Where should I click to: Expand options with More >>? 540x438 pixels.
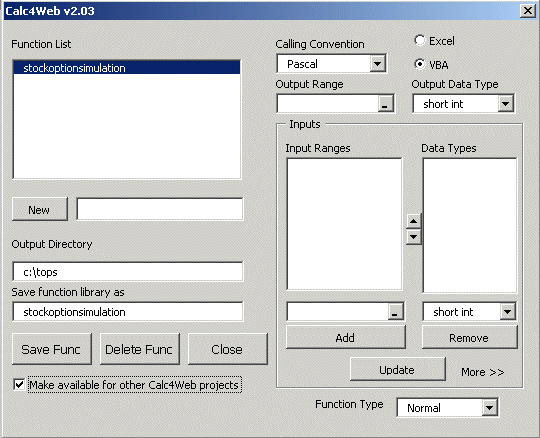482,372
